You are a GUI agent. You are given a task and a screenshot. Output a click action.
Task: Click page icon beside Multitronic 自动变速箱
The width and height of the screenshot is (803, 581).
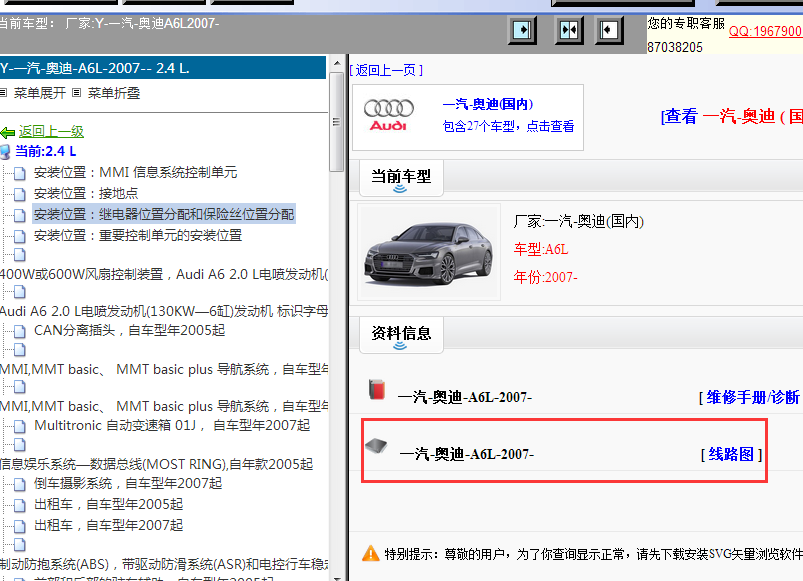coord(19,427)
